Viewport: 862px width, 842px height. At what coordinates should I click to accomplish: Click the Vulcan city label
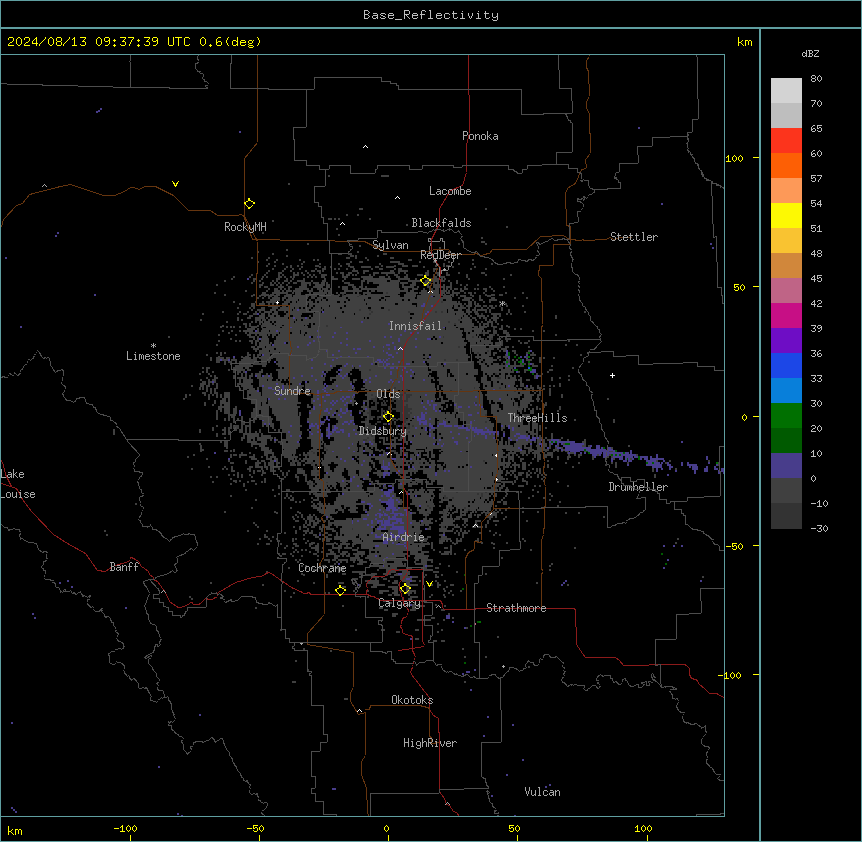pyautogui.click(x=543, y=792)
